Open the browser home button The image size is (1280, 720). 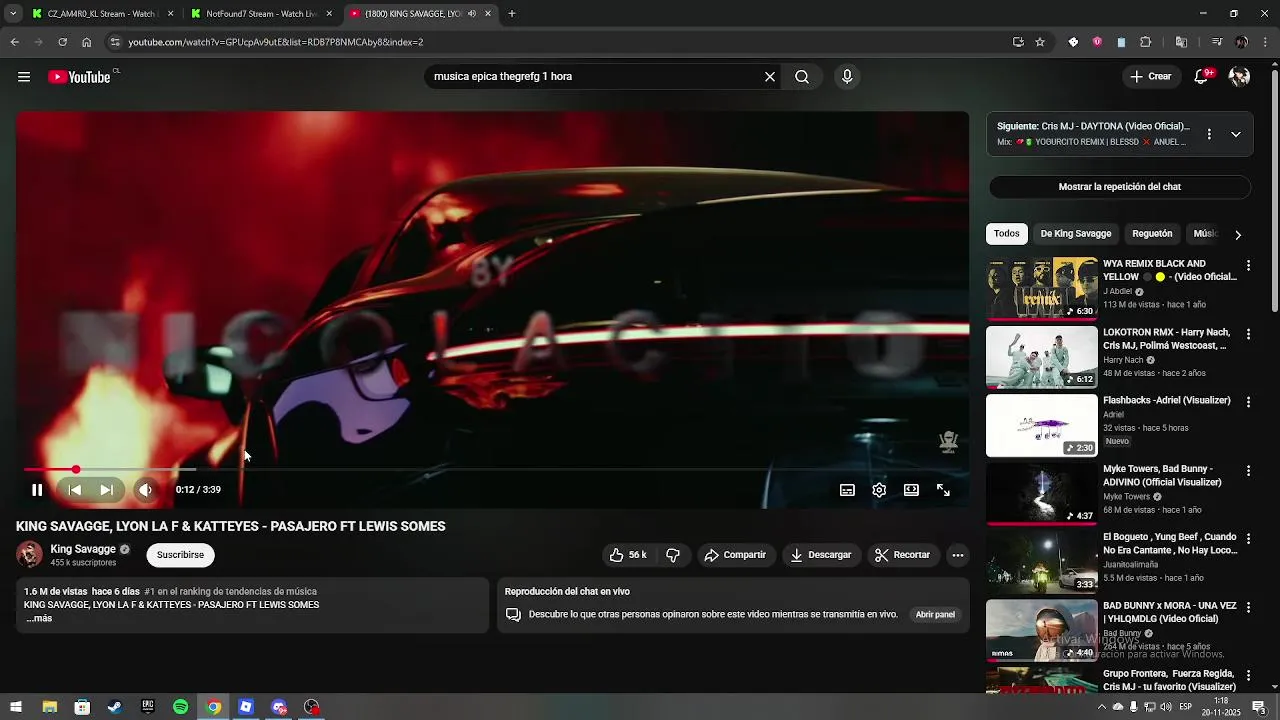click(x=86, y=42)
